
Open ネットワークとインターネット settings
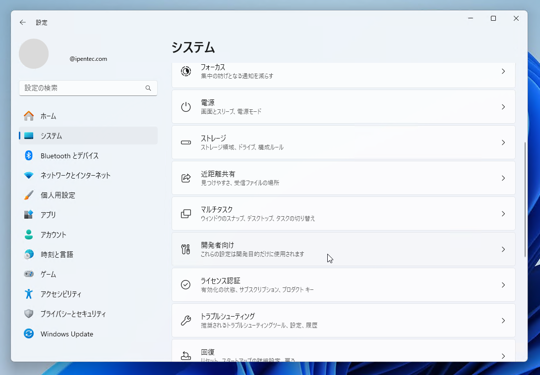[88, 175]
